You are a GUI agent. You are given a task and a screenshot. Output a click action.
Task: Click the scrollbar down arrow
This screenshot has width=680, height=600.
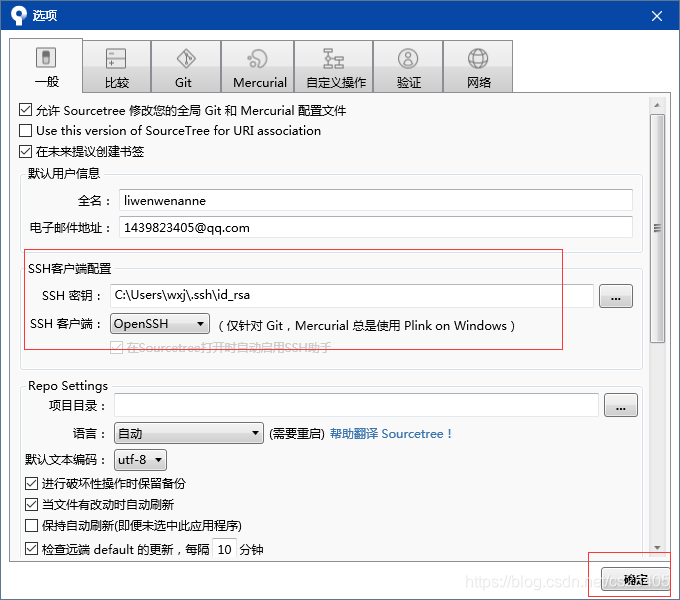[657, 548]
